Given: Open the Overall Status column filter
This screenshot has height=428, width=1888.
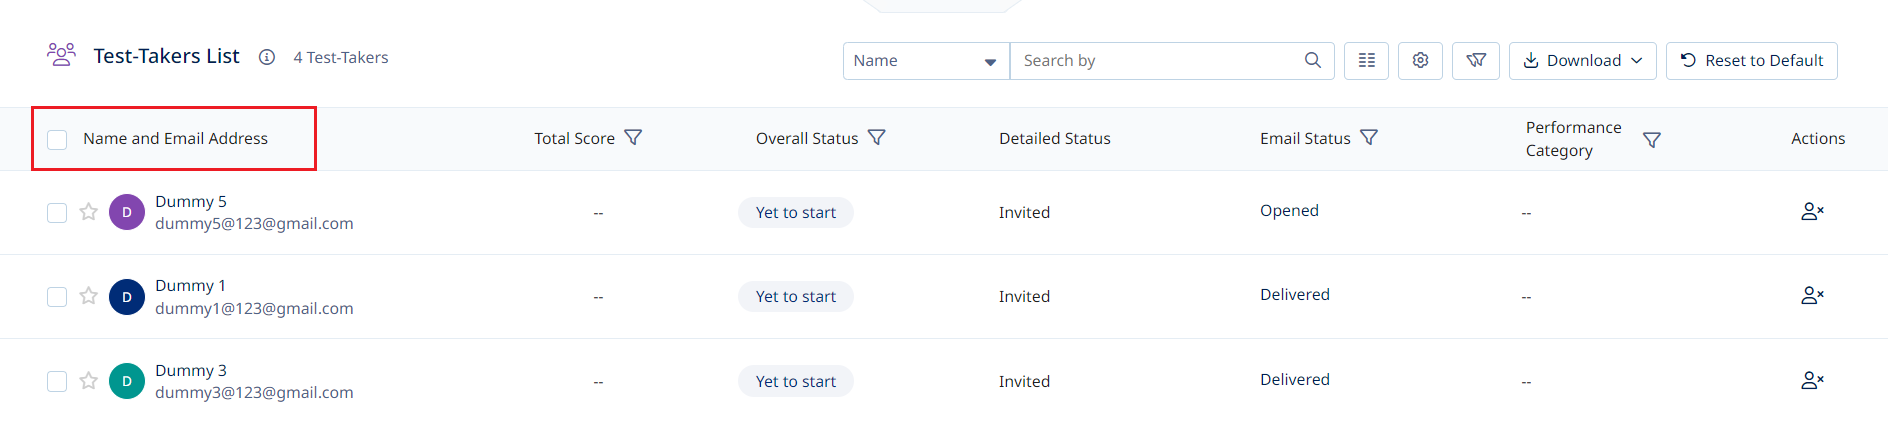Looking at the screenshot, I should click(x=876, y=137).
